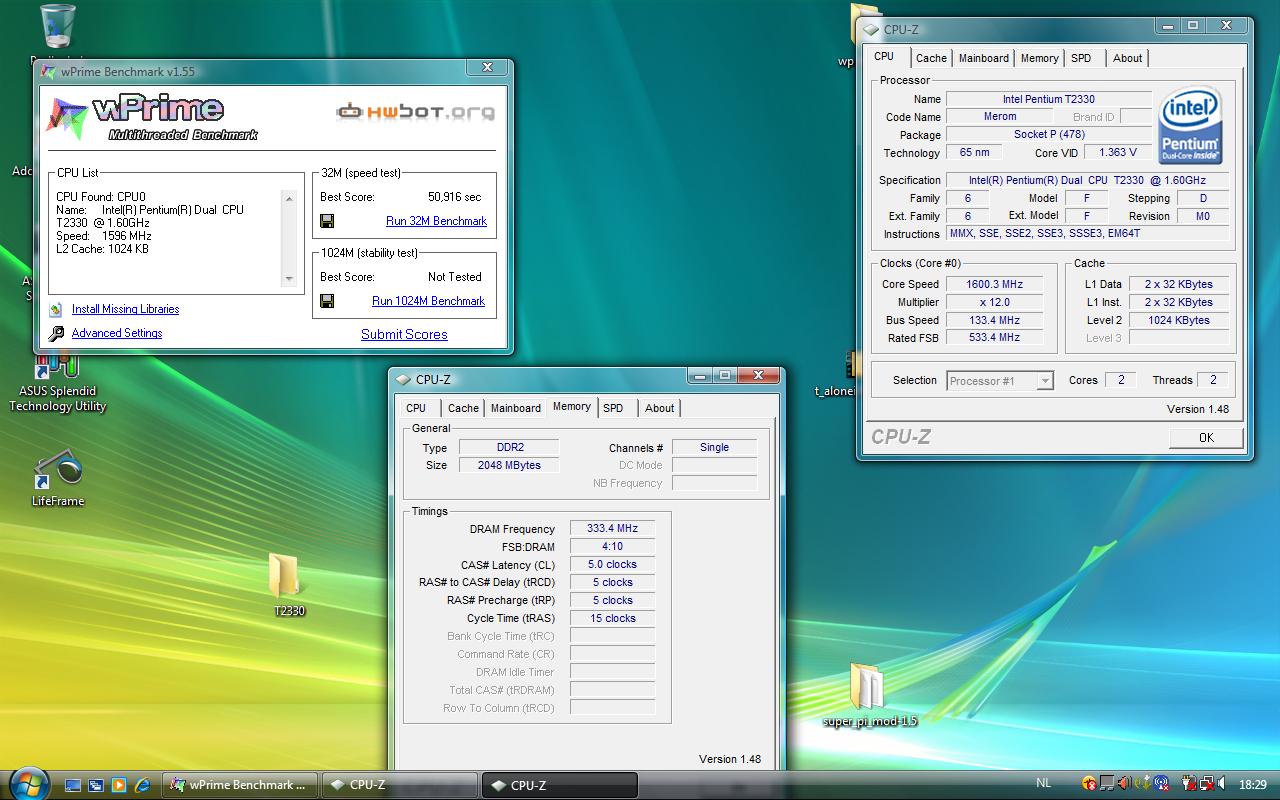Click the 5.0 clocks CAS latency value
The height and width of the screenshot is (800, 1280).
(612, 565)
